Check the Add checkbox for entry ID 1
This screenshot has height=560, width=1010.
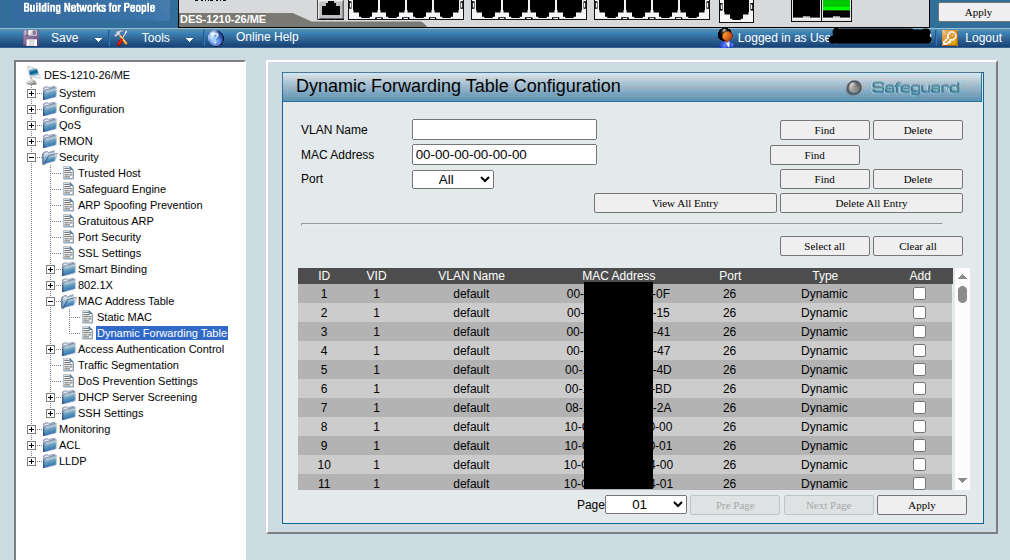919,294
